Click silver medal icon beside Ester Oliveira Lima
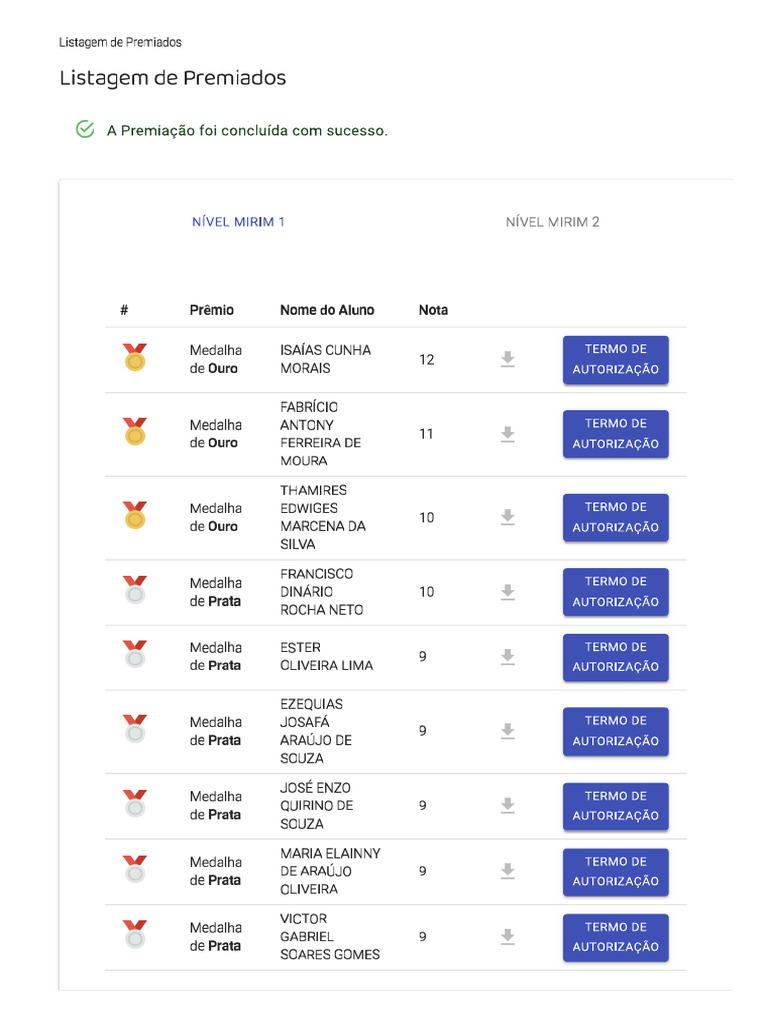768x1024 pixels. coord(135,655)
